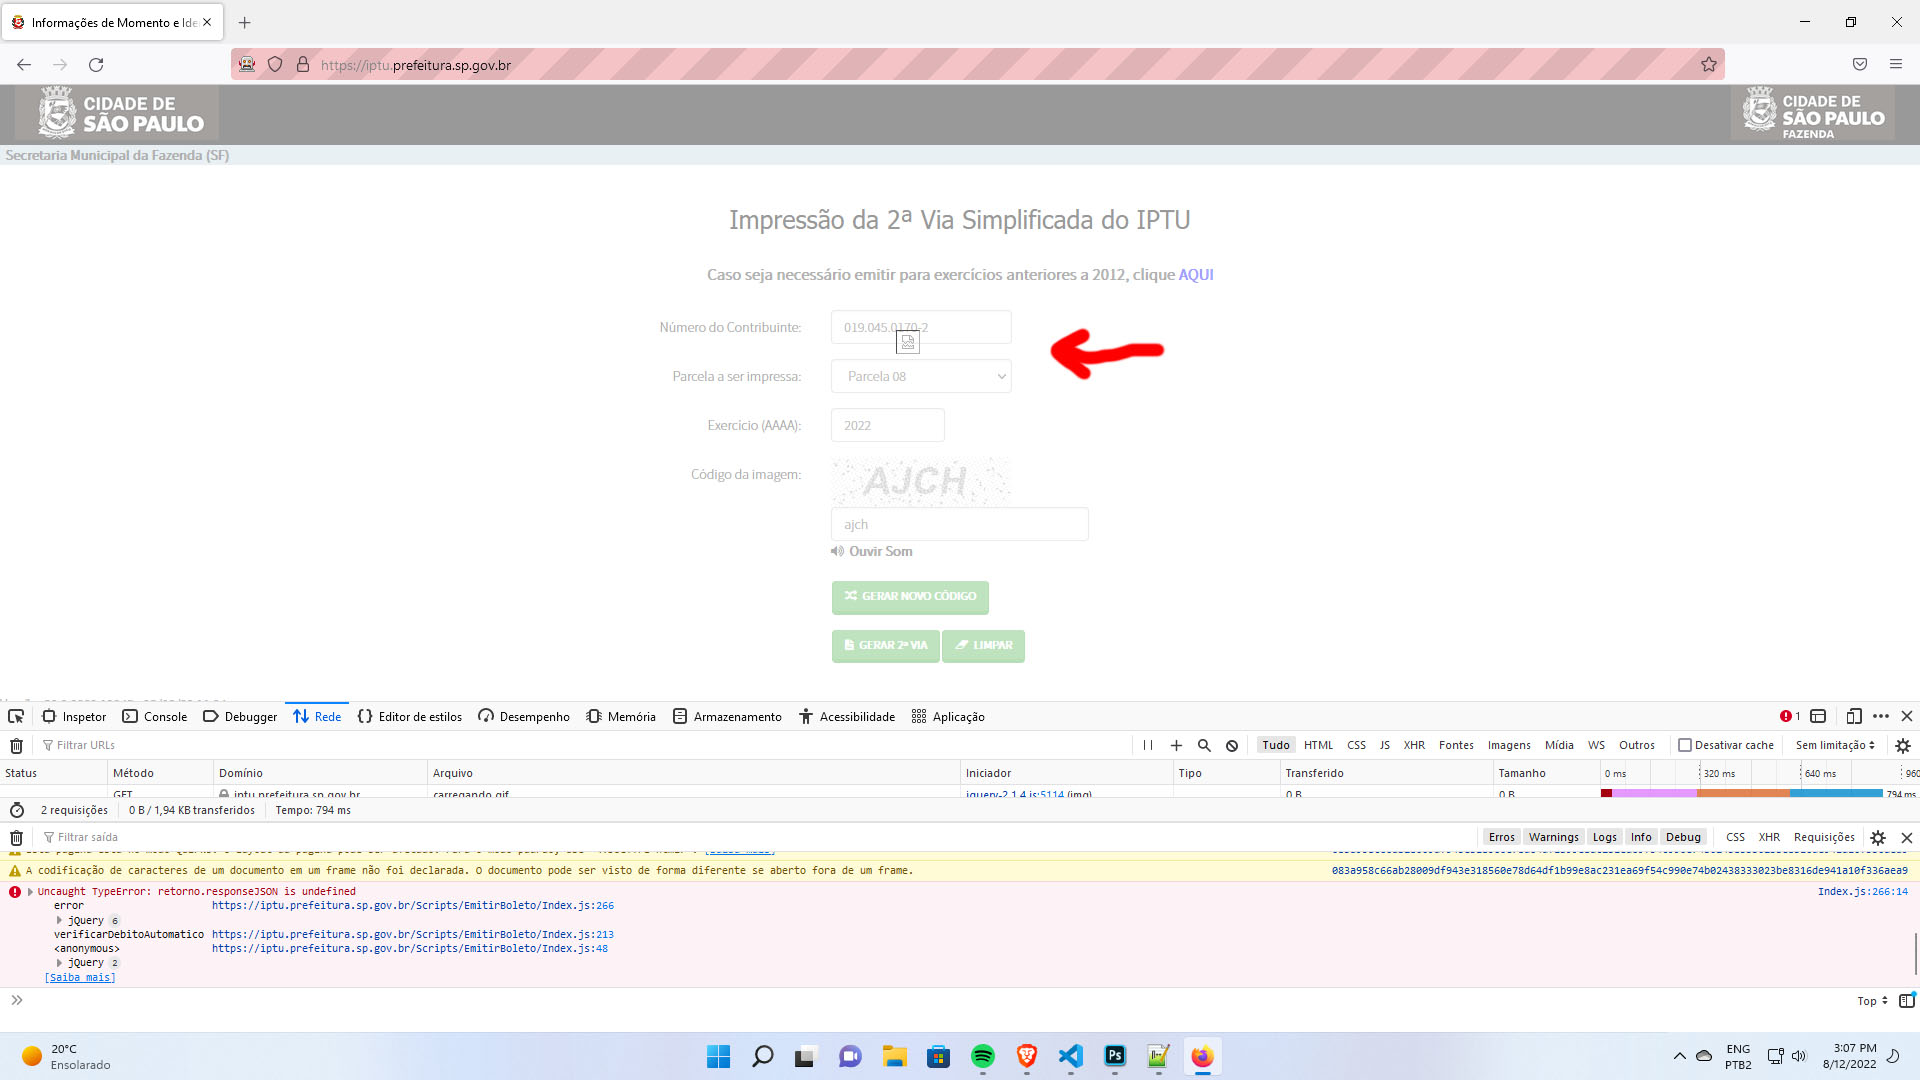Toggle the Requisições console filter
1920x1080 pixels.
pos(1824,837)
